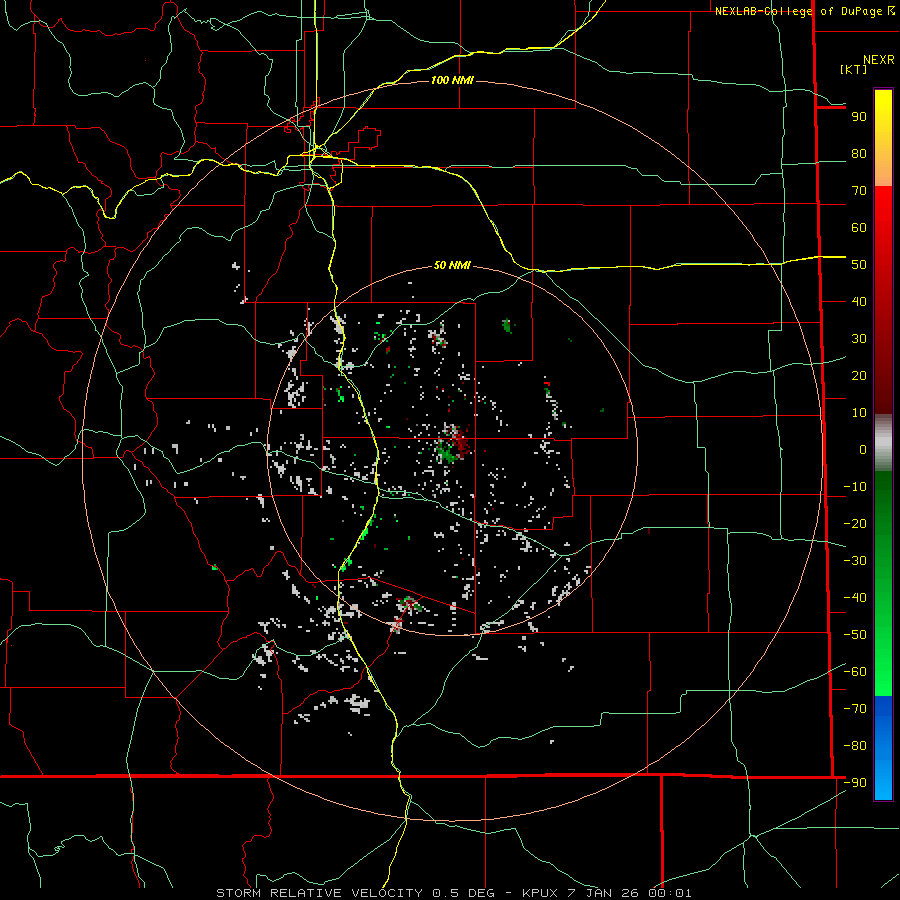Select the -60 scale value

855,672
